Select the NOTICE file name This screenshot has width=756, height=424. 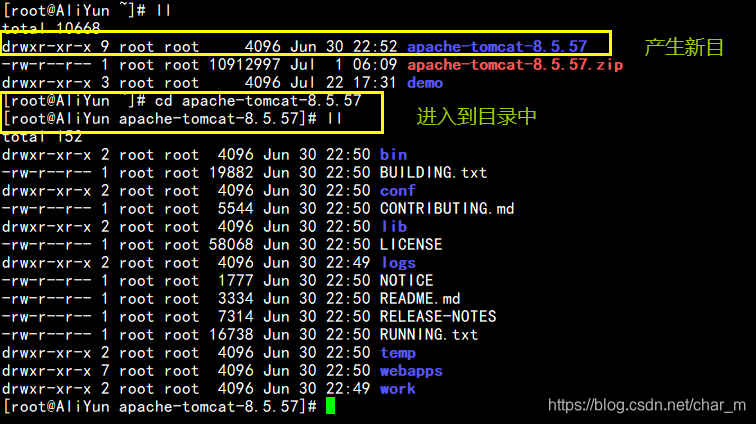[x=406, y=281]
